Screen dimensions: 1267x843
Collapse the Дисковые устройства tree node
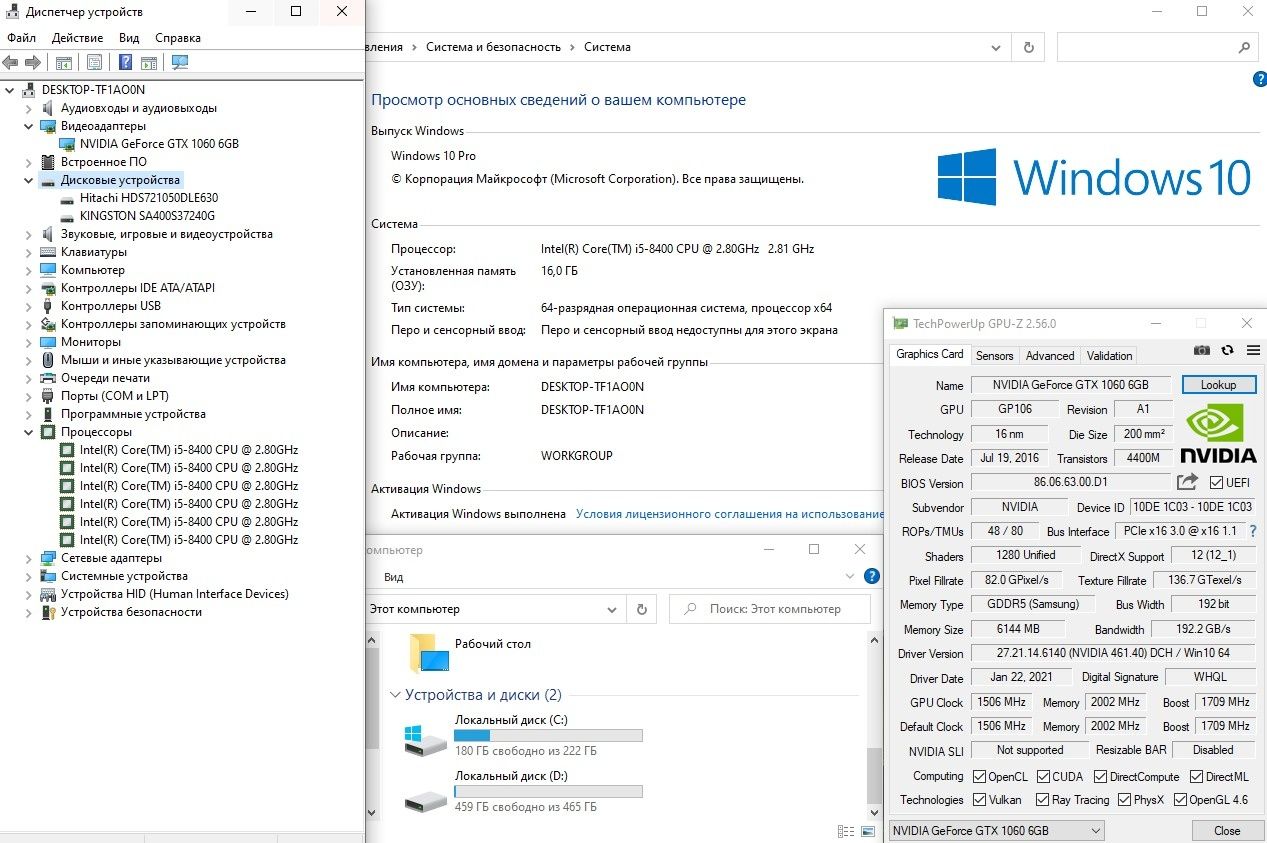point(28,180)
